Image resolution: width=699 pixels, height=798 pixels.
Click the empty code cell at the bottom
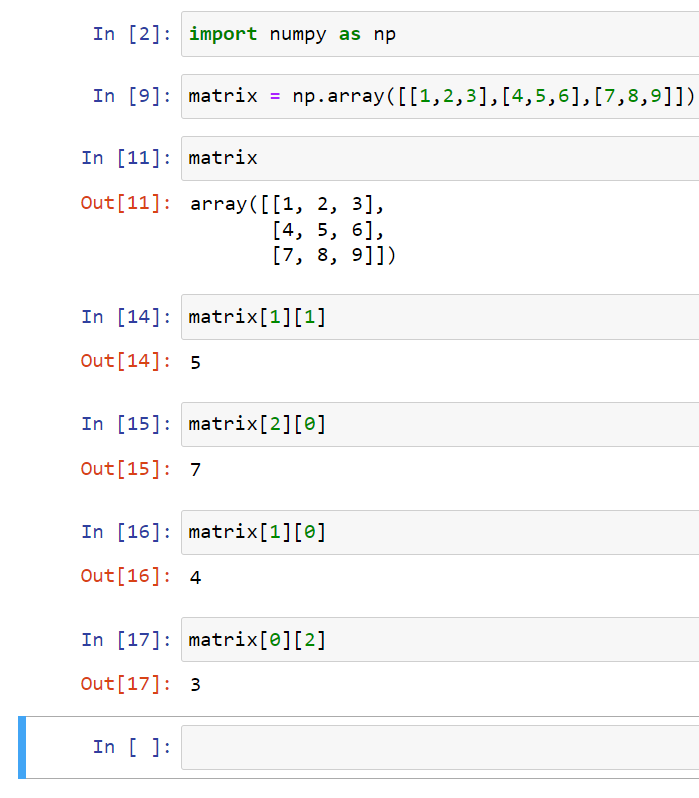[x=440, y=748]
